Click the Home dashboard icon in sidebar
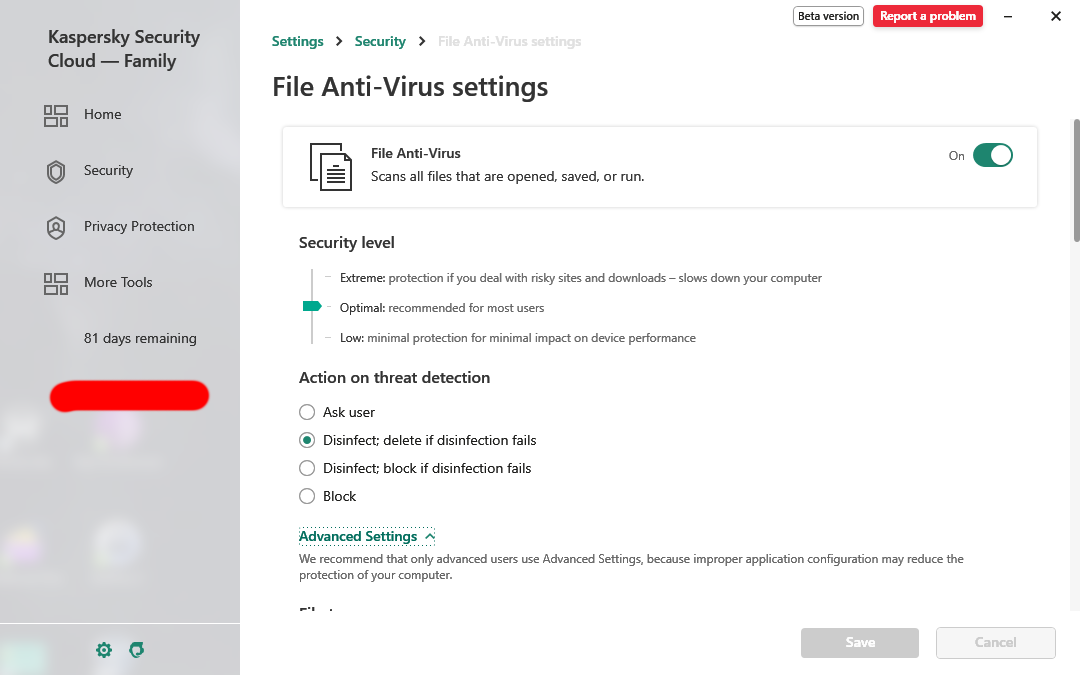 tap(56, 115)
